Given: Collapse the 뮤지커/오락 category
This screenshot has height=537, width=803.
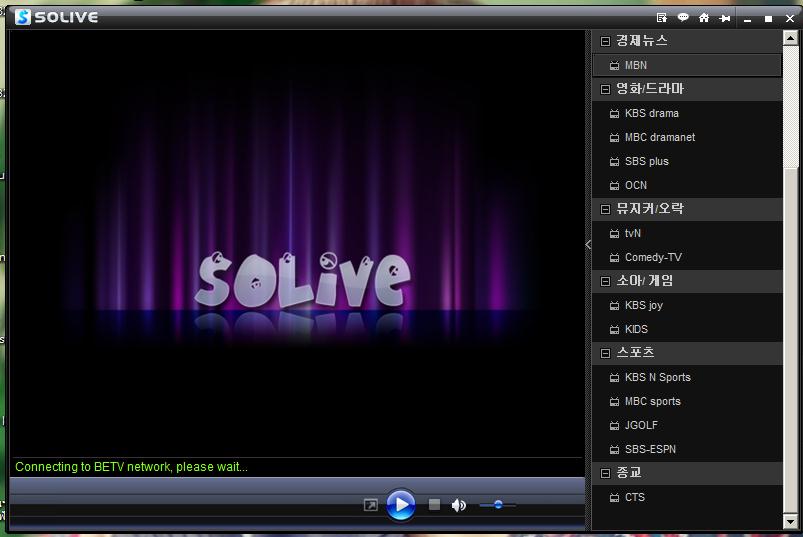Looking at the screenshot, I should point(605,209).
